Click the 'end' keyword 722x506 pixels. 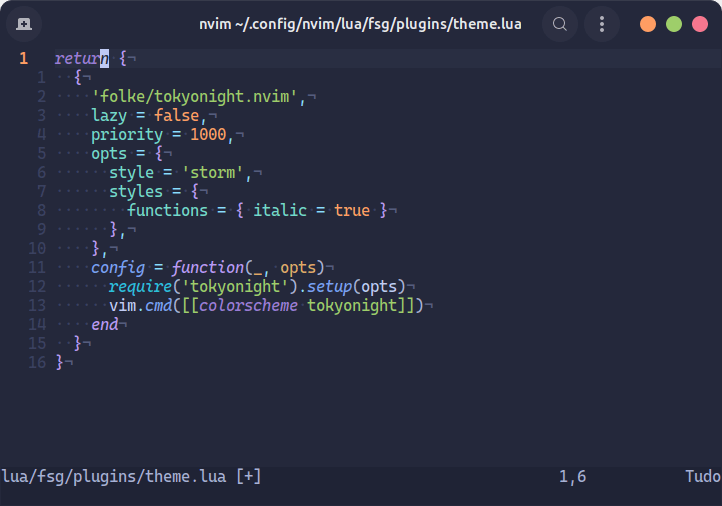105,325
